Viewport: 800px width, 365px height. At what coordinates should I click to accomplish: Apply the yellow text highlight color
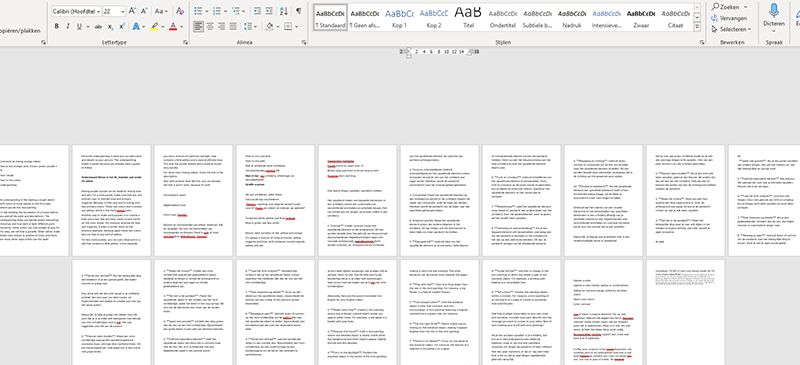155,27
